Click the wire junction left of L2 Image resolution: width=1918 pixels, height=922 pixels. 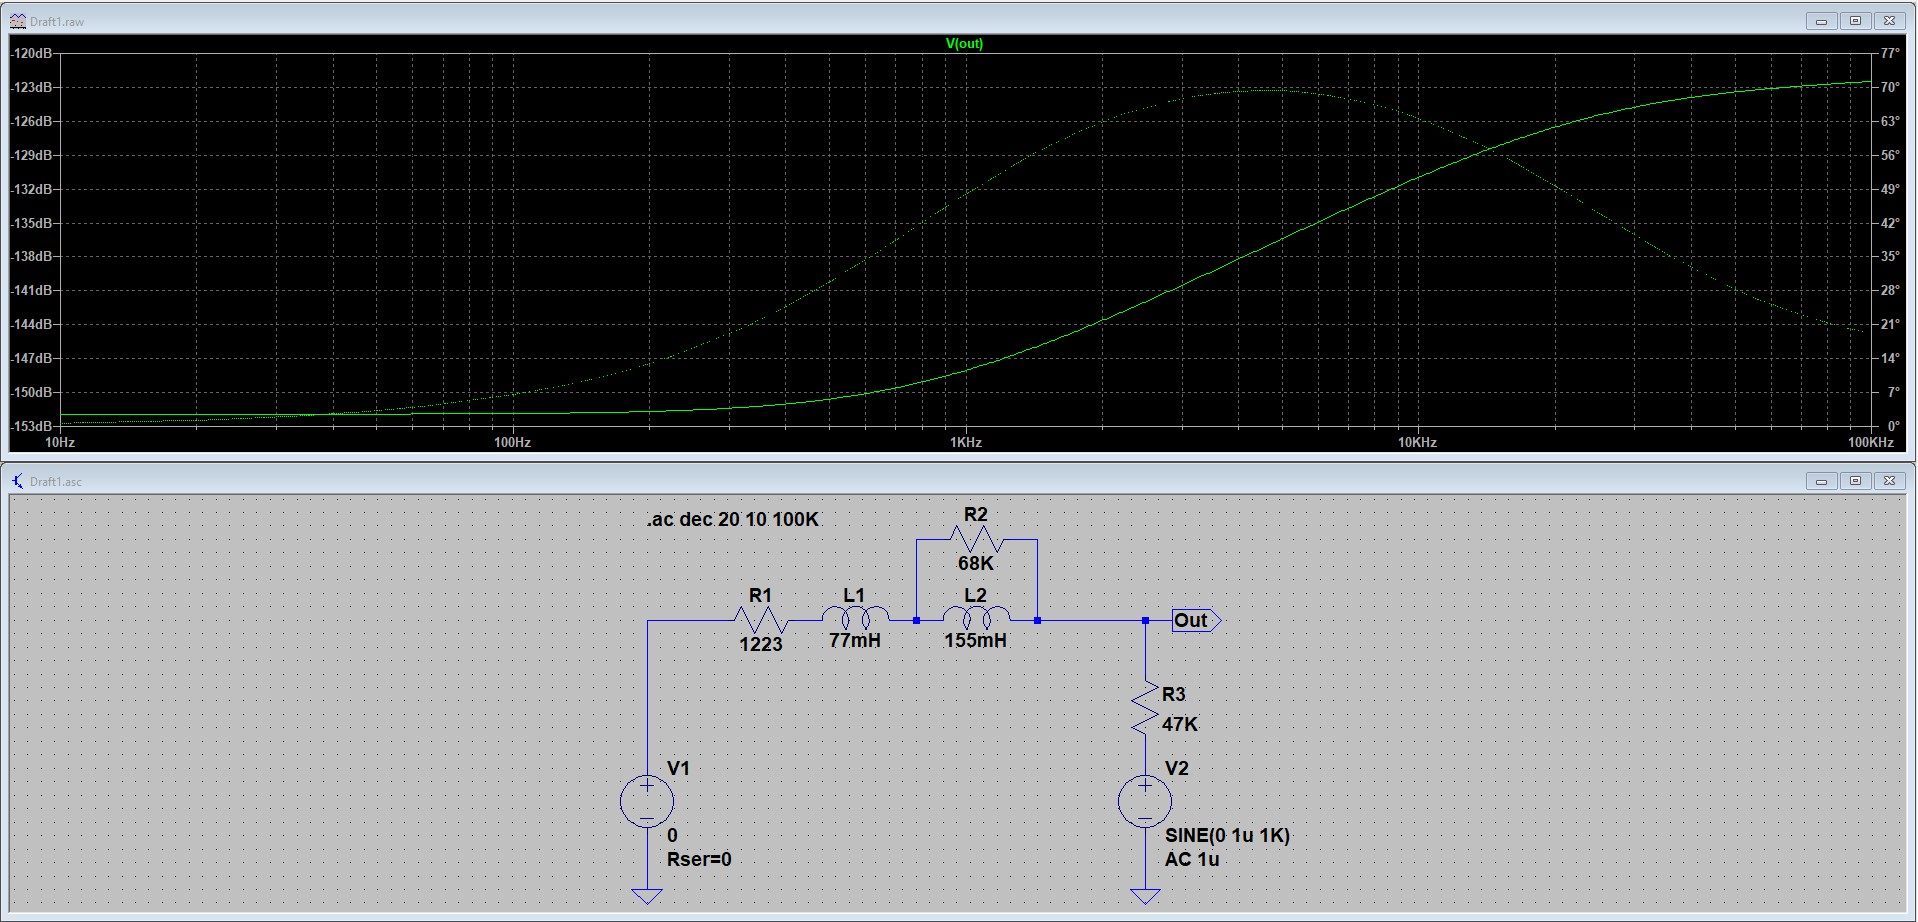(916, 621)
